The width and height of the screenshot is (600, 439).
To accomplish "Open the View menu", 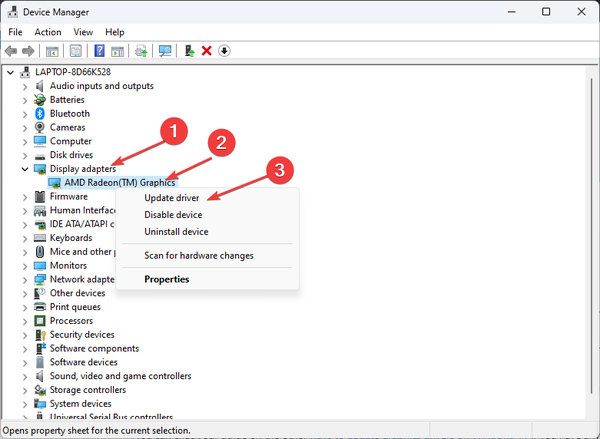I will coord(83,32).
